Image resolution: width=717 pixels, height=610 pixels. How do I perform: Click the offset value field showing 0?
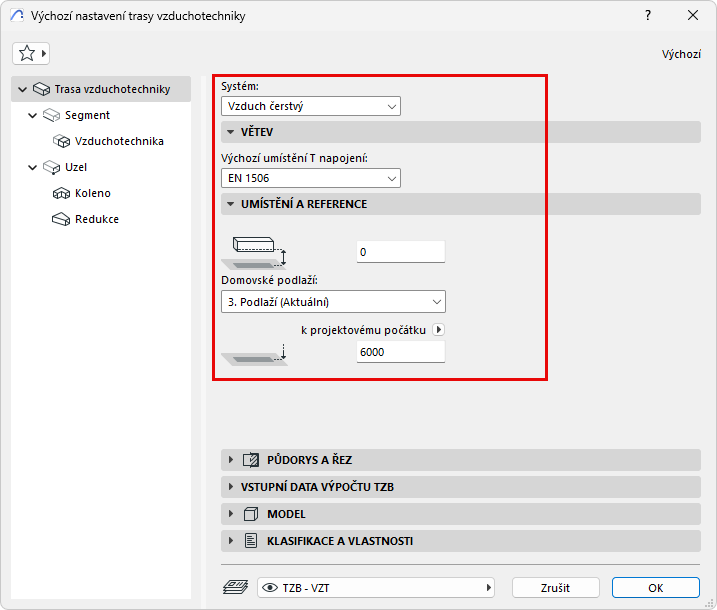coord(401,252)
